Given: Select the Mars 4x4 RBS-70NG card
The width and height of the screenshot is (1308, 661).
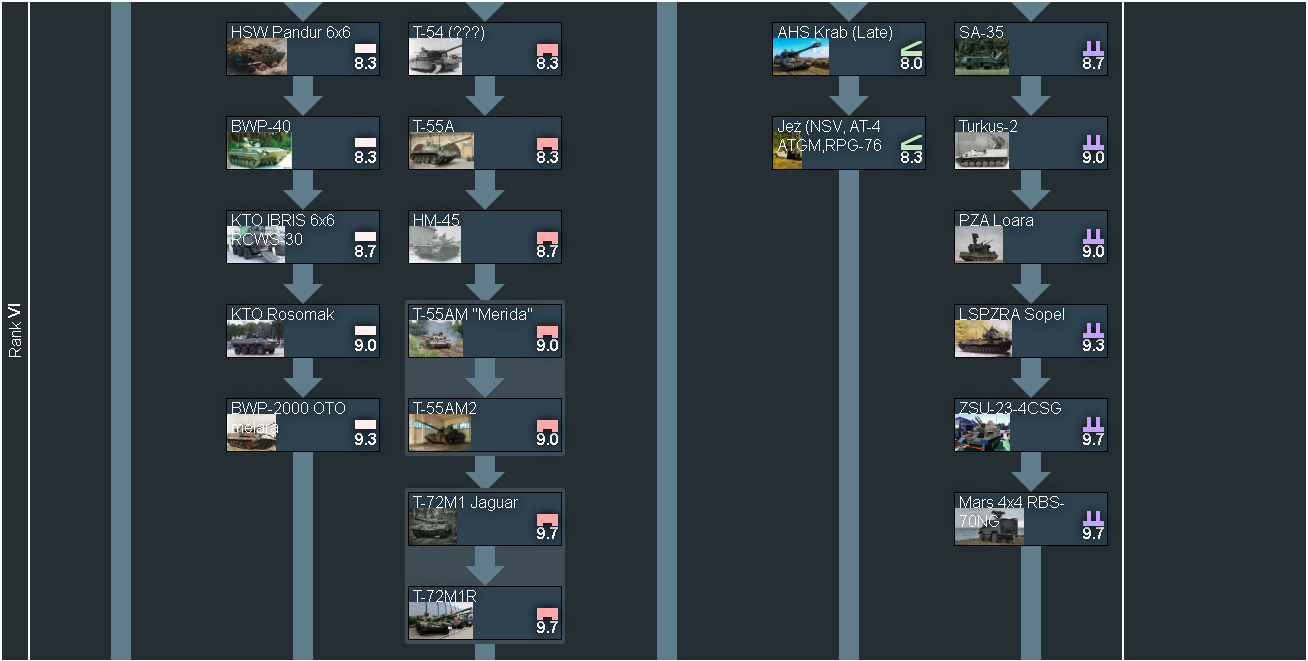Looking at the screenshot, I should point(1031,519).
